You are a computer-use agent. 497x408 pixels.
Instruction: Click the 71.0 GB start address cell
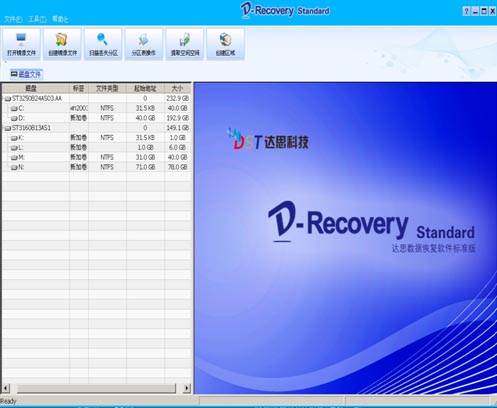145,167
